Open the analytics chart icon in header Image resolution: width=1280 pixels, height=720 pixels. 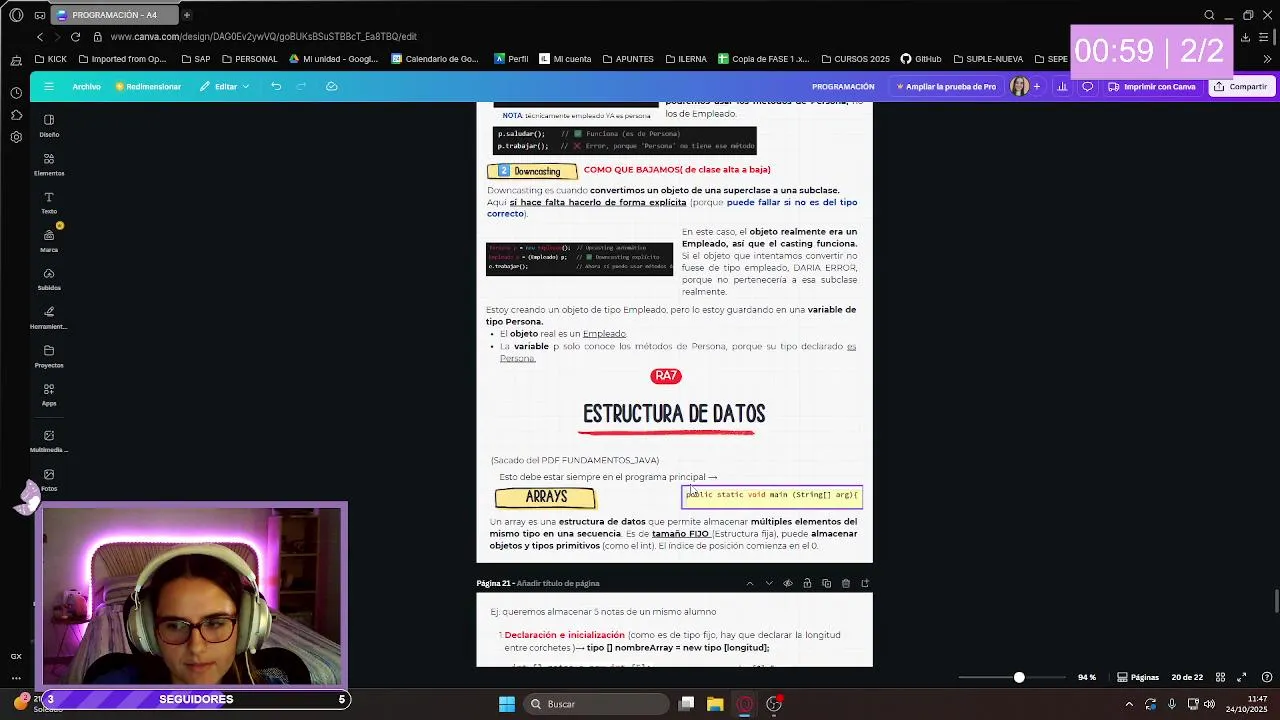[1062, 87]
